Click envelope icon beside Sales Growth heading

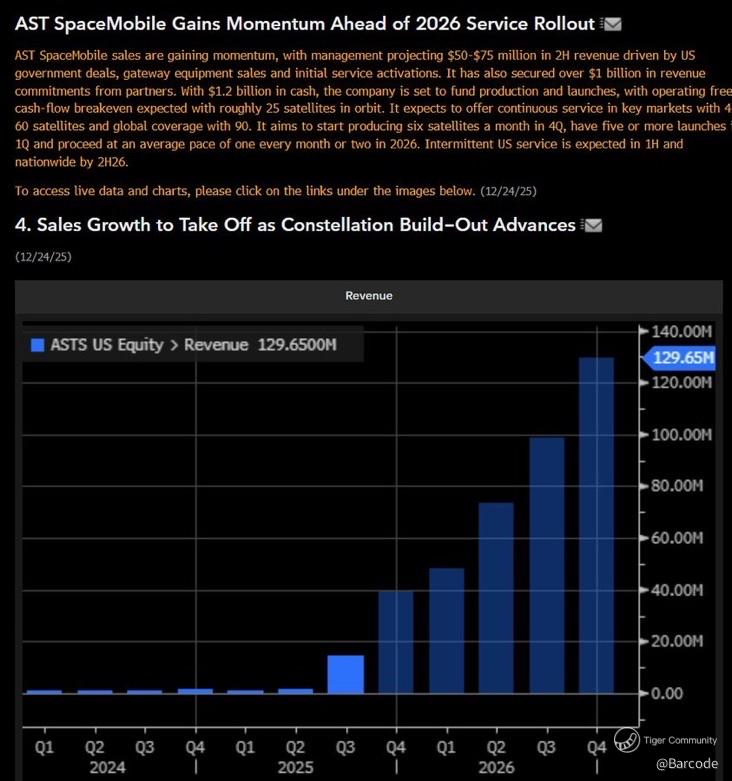pos(592,225)
